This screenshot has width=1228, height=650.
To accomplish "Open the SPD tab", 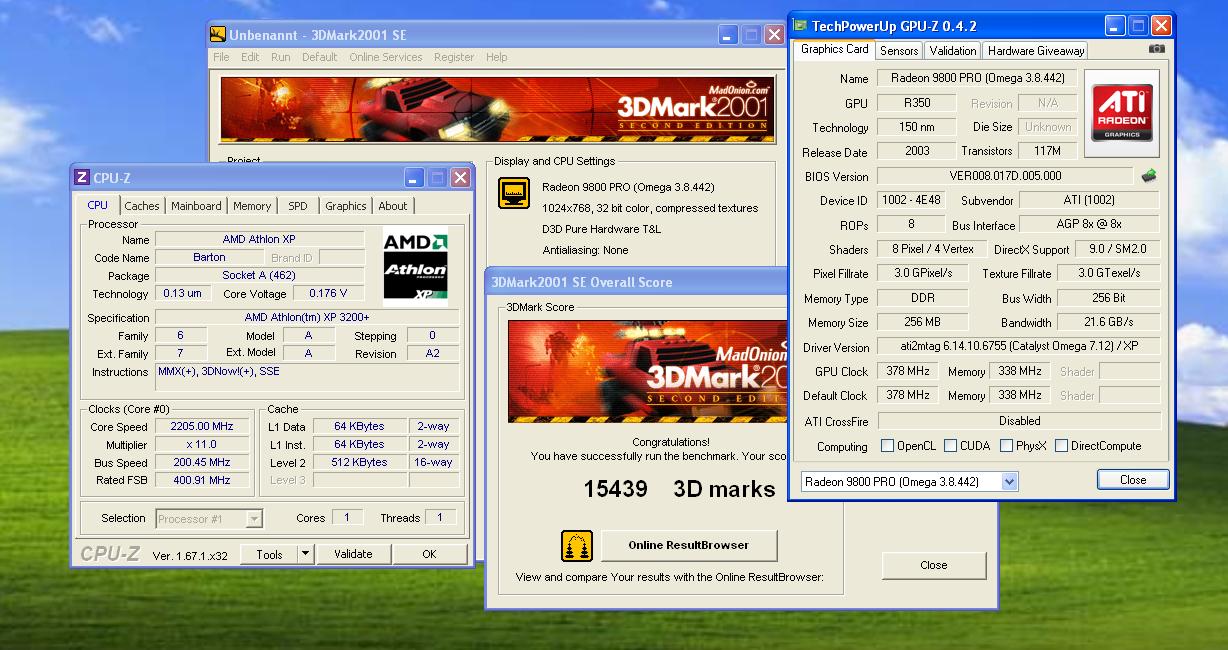I will (298, 206).
